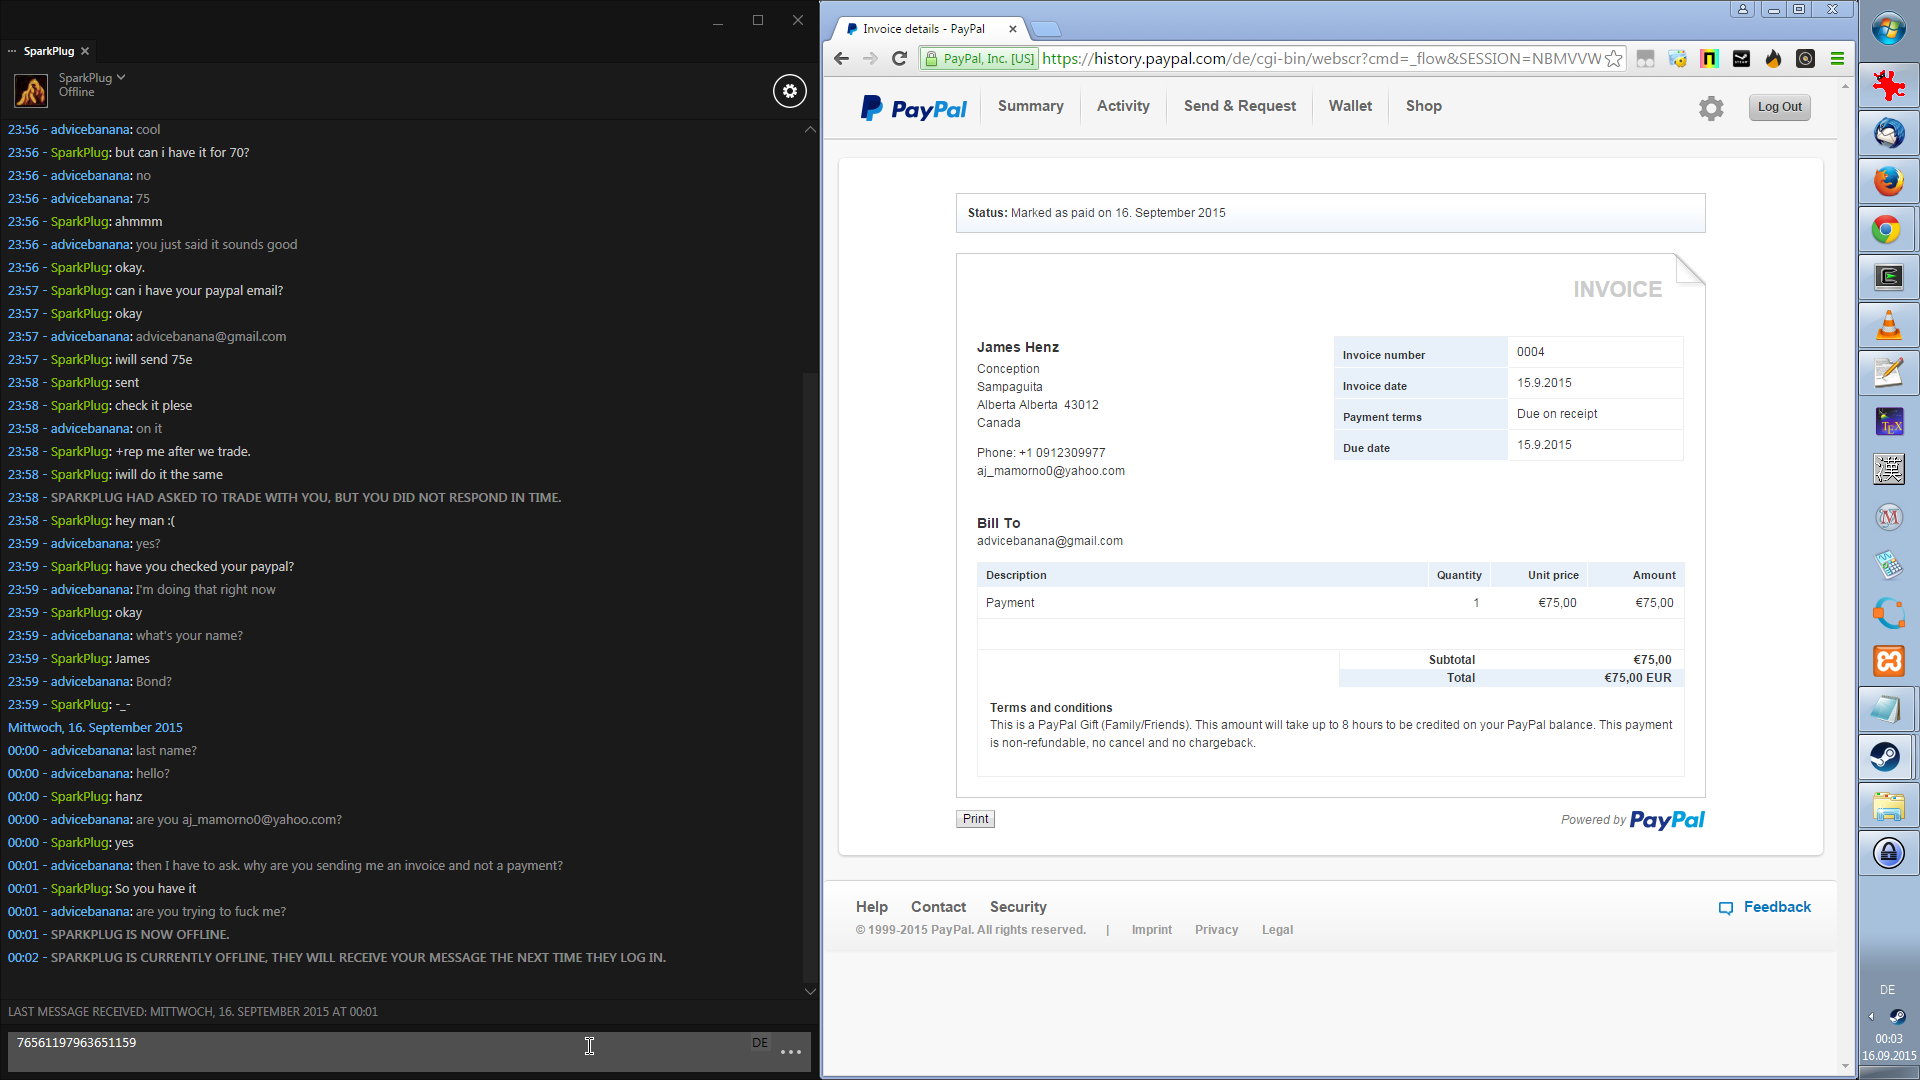Go back in browser history
Viewport: 1920px width, 1080px height.
point(841,59)
